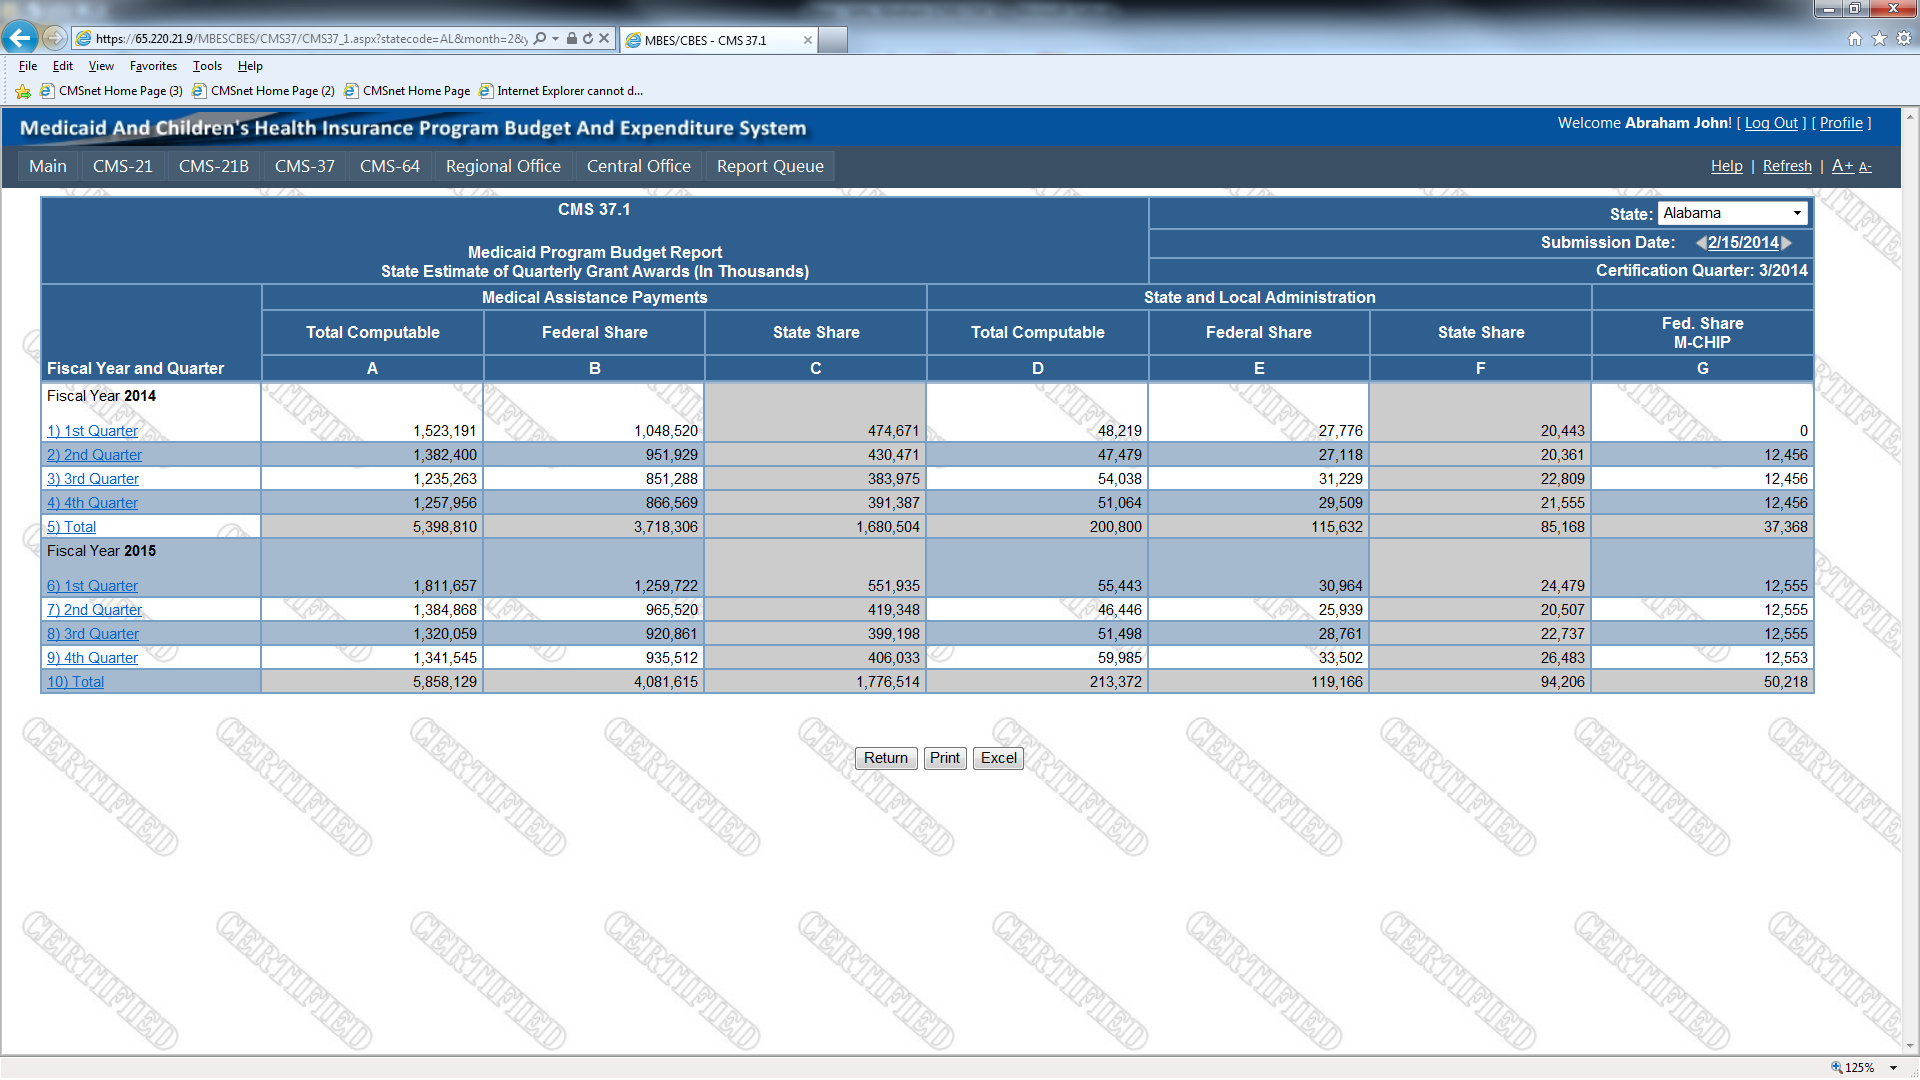
Task: Click the browser Back arrow button
Action: click(20, 38)
